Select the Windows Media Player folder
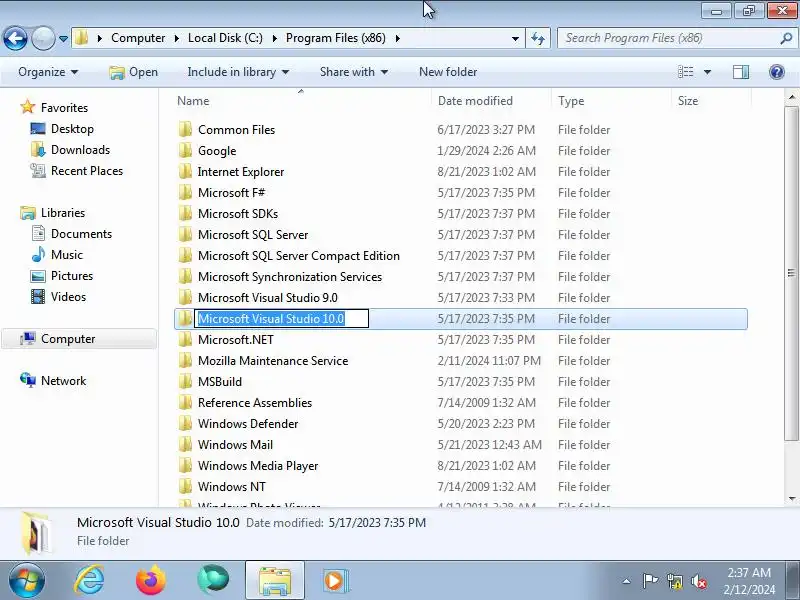The image size is (800, 600). pyautogui.click(x=258, y=466)
